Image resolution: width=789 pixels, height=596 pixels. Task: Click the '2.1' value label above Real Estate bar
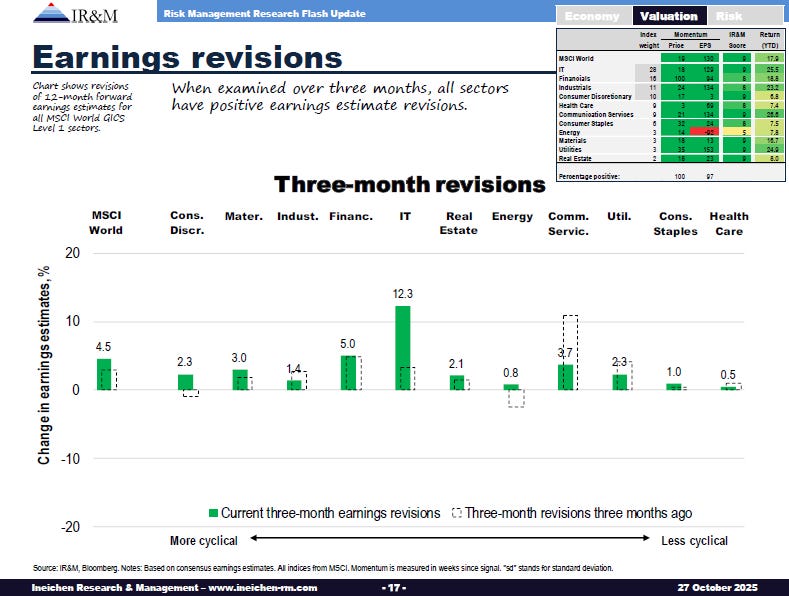456,364
